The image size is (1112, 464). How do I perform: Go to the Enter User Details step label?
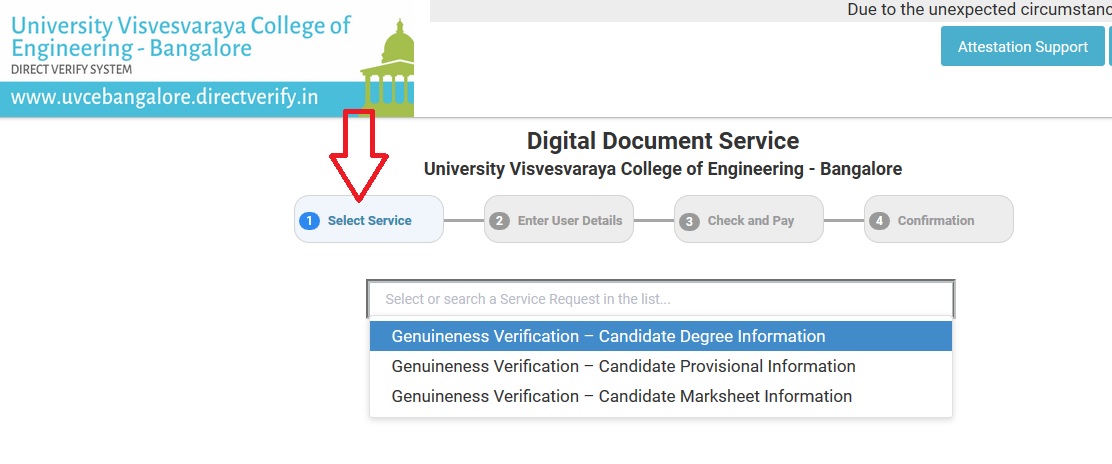click(570, 221)
